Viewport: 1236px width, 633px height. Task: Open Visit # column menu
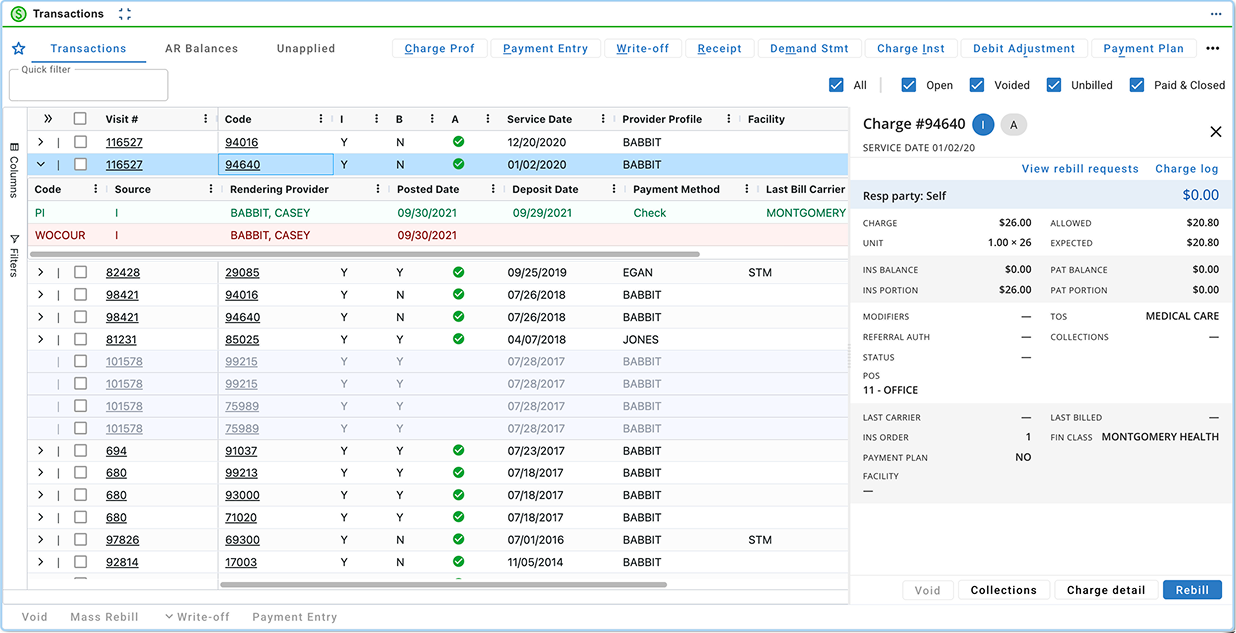pos(206,119)
